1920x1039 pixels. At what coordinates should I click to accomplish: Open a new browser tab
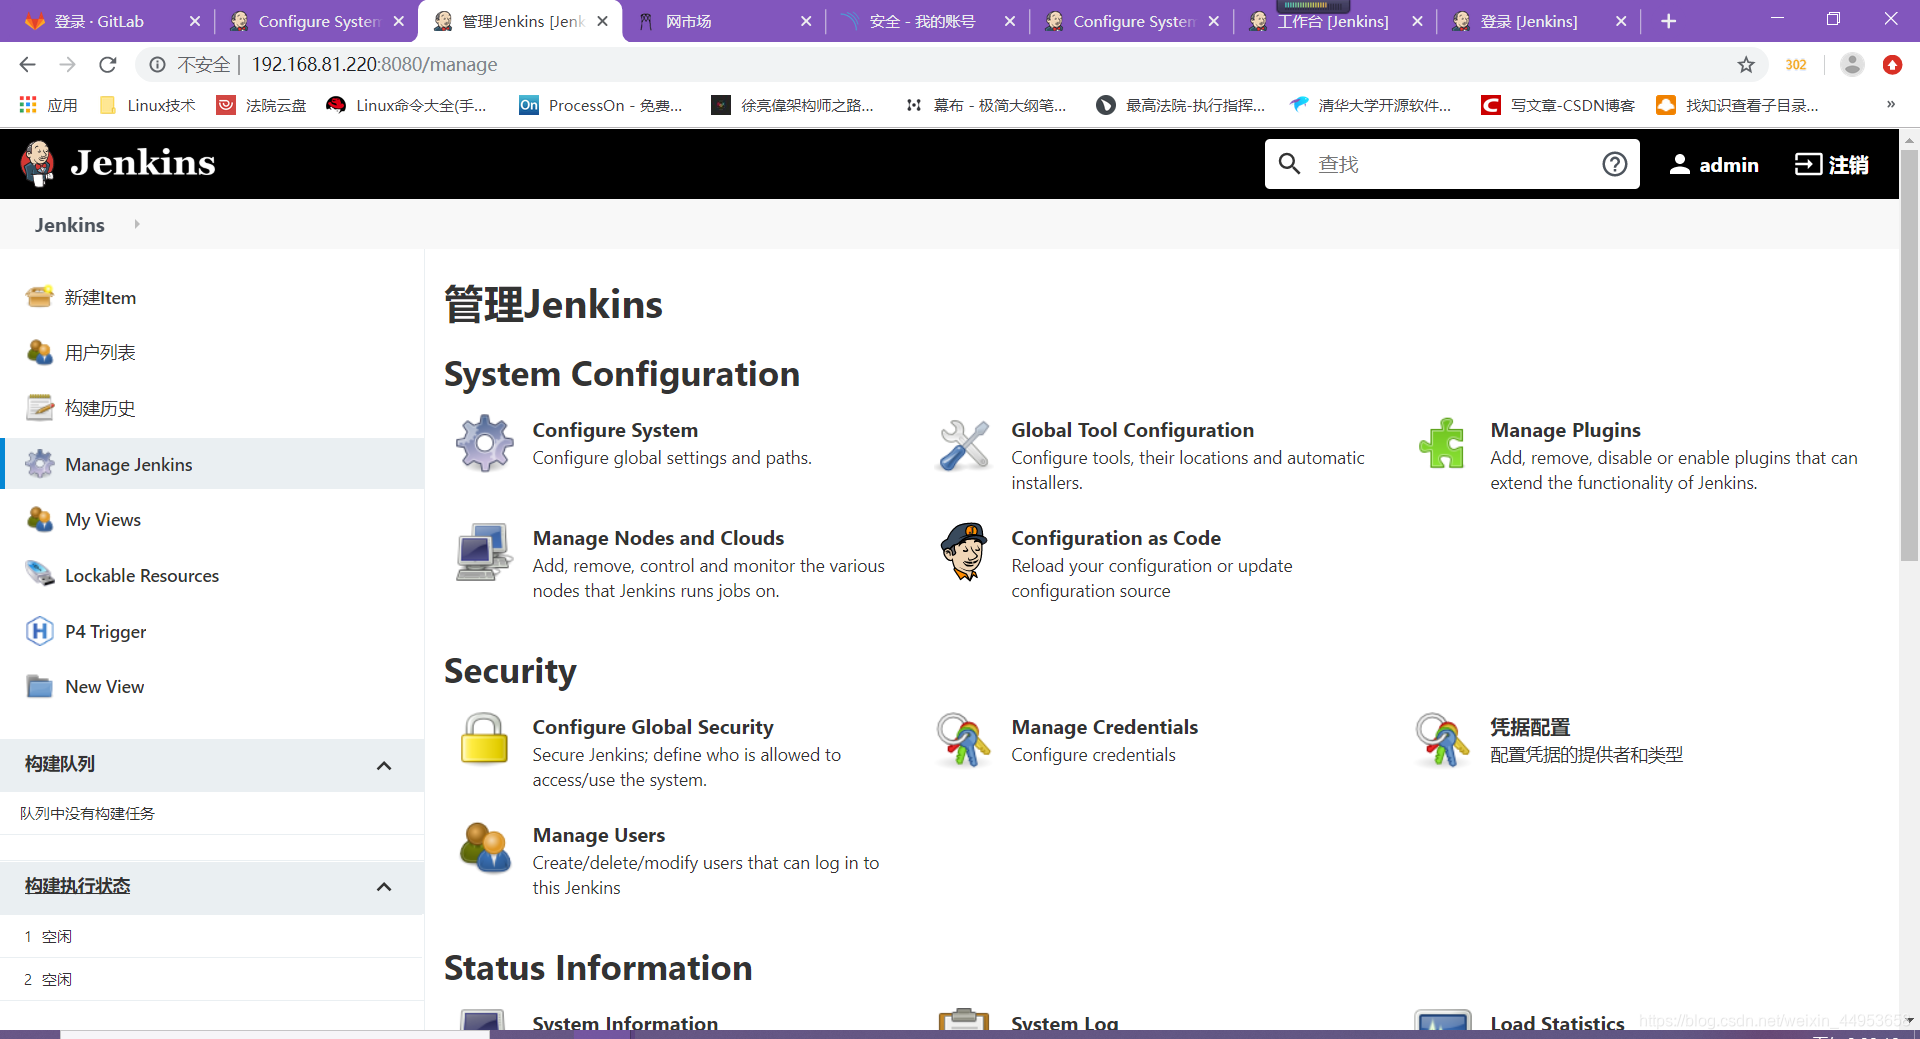click(x=1668, y=21)
